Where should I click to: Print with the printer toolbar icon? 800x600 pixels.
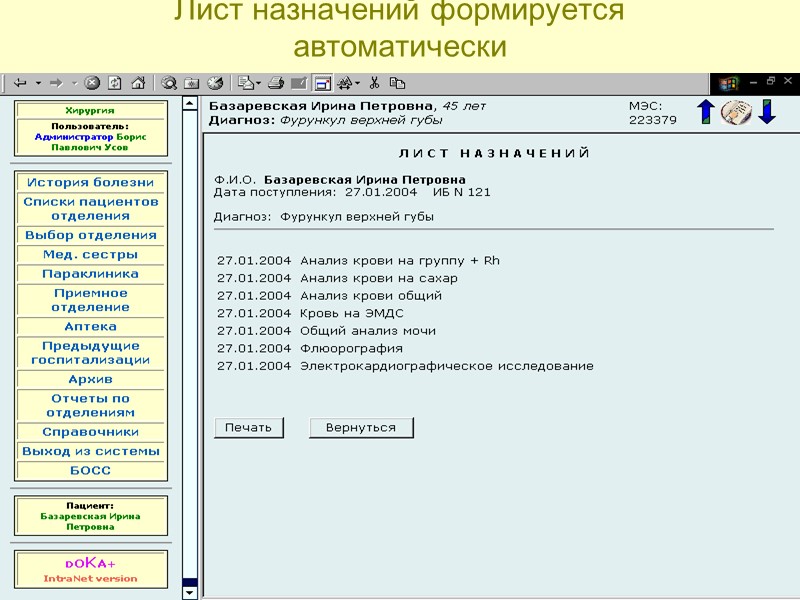tap(276, 83)
